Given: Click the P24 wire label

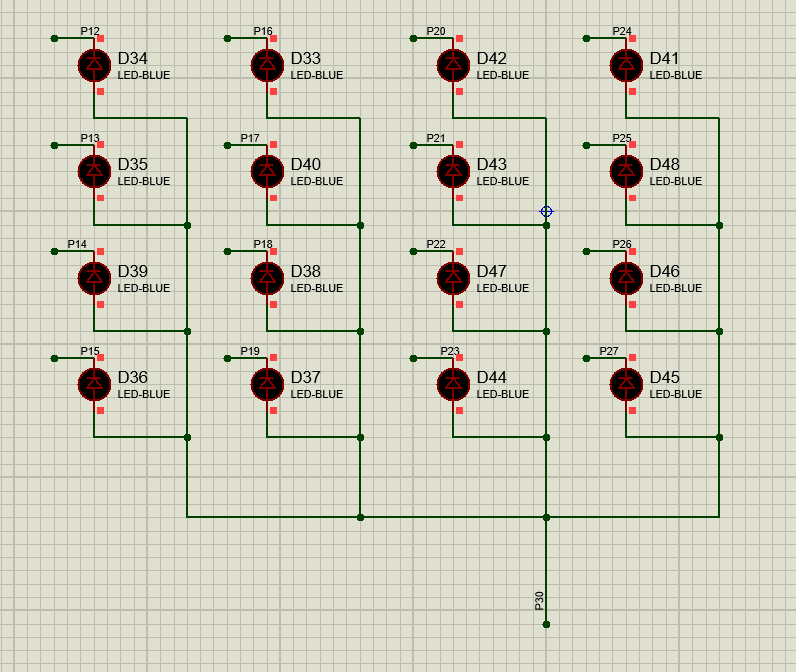Looking at the screenshot, I should pos(622,31).
